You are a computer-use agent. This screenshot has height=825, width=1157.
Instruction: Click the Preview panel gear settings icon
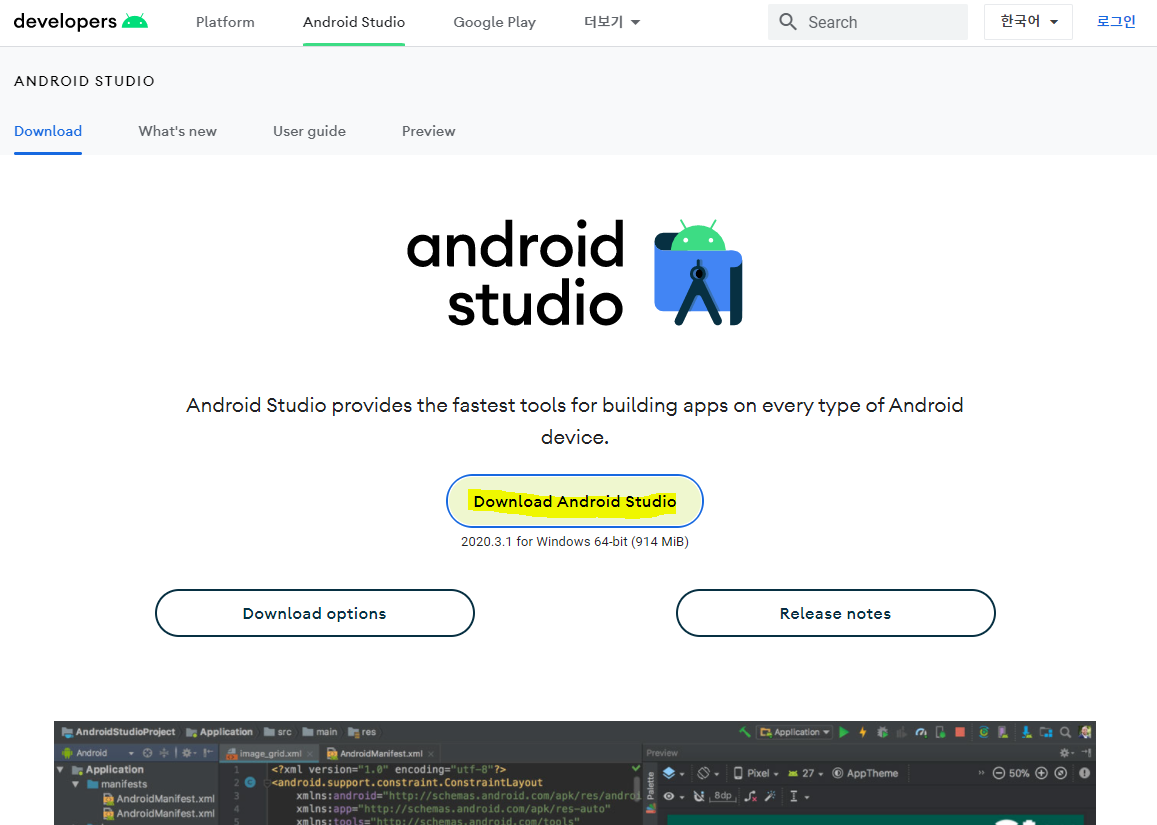pos(1065,753)
